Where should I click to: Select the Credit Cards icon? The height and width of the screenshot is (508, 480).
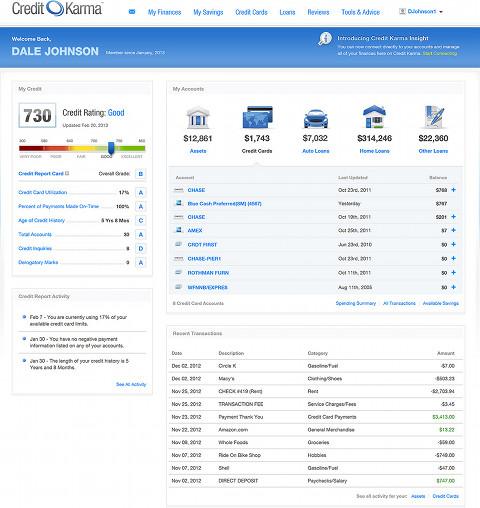[257, 117]
